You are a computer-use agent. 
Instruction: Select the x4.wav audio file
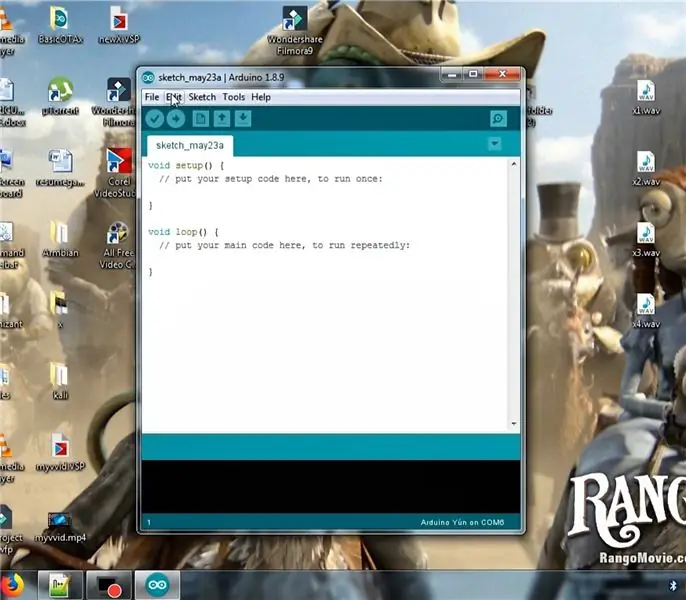click(x=646, y=311)
